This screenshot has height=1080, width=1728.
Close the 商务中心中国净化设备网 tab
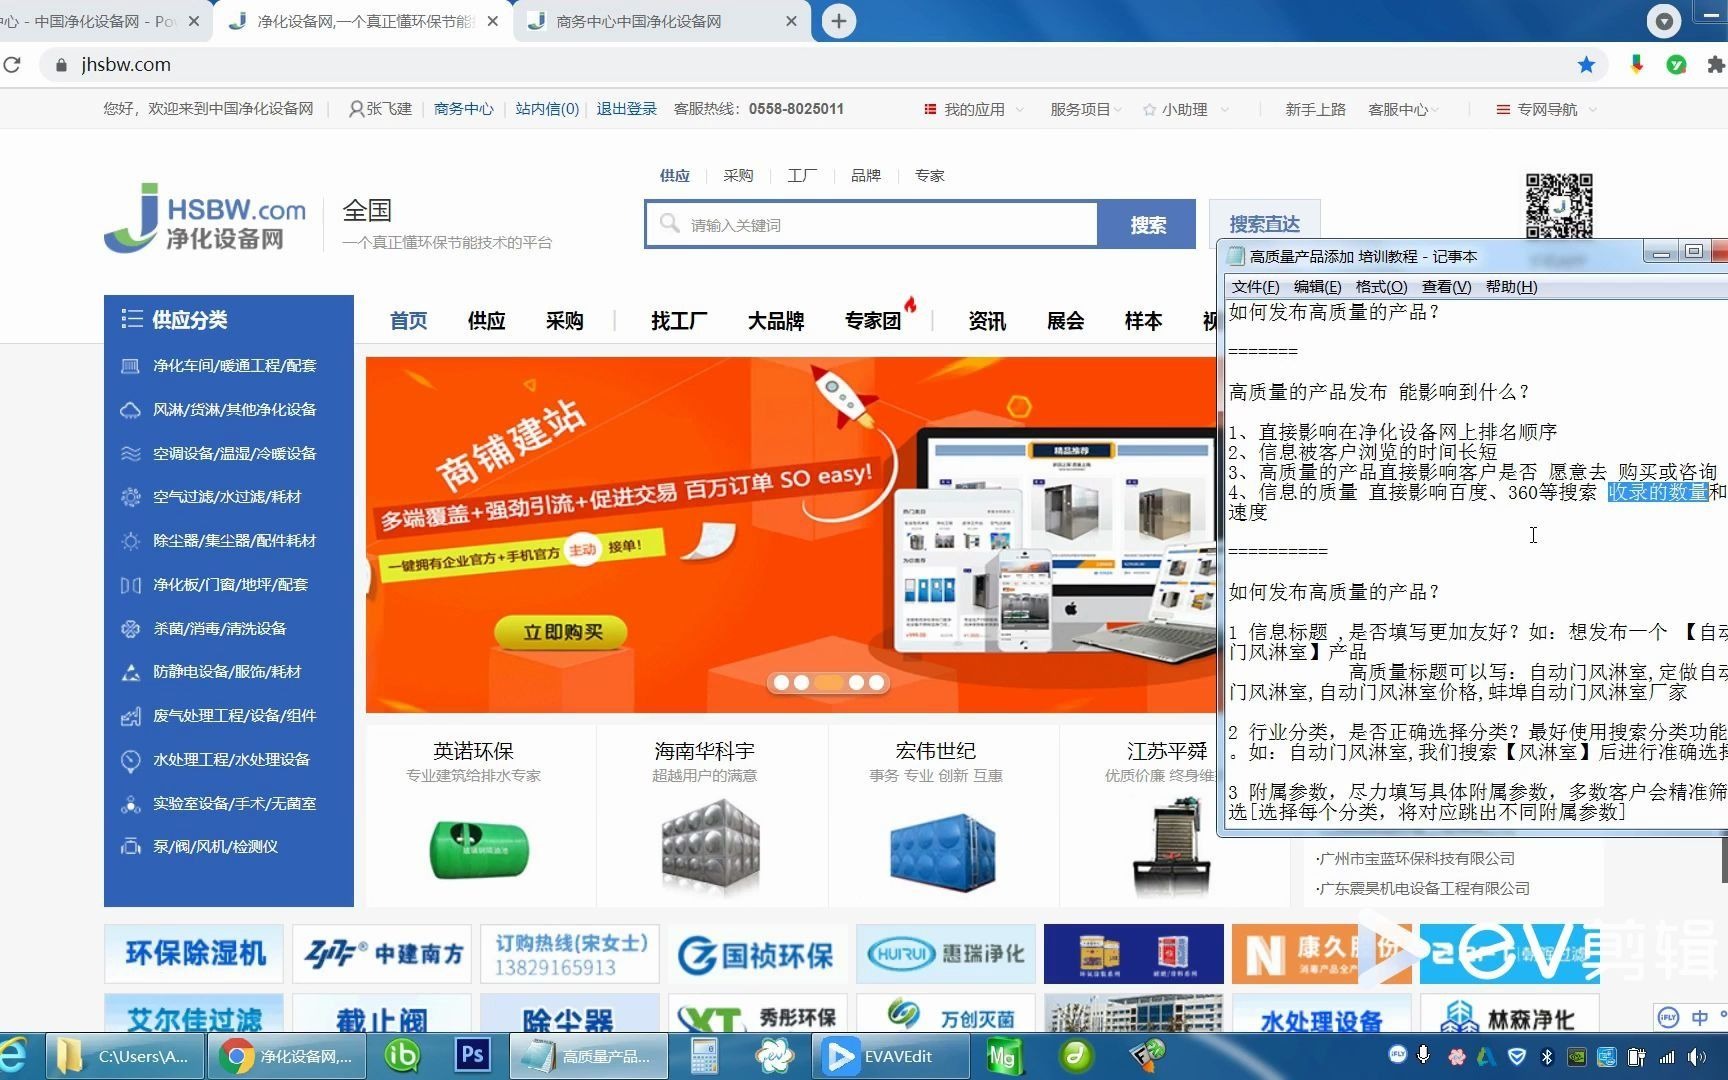pyautogui.click(x=791, y=21)
